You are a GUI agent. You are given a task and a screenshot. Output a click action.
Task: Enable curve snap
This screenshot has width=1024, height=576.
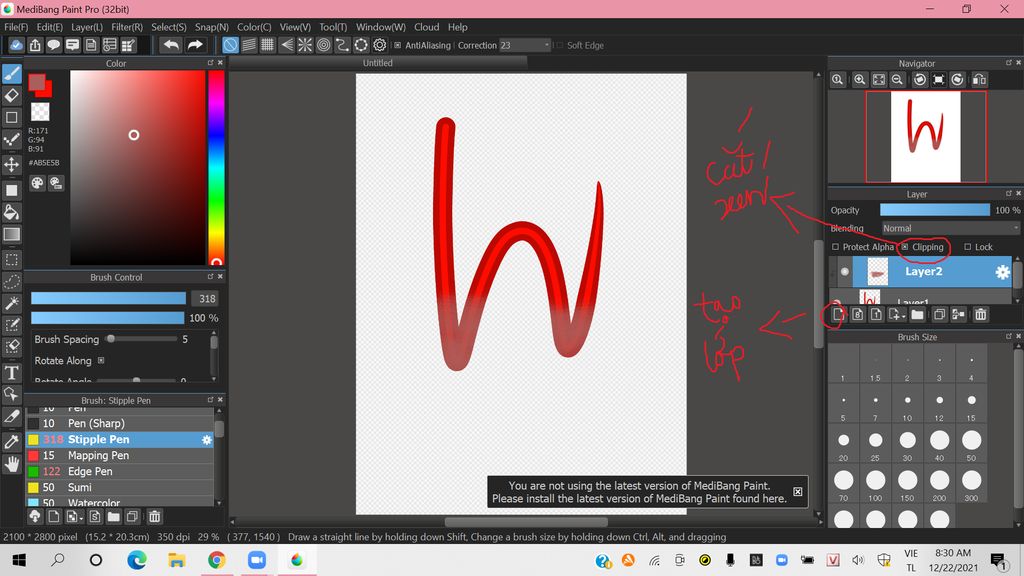pos(342,45)
